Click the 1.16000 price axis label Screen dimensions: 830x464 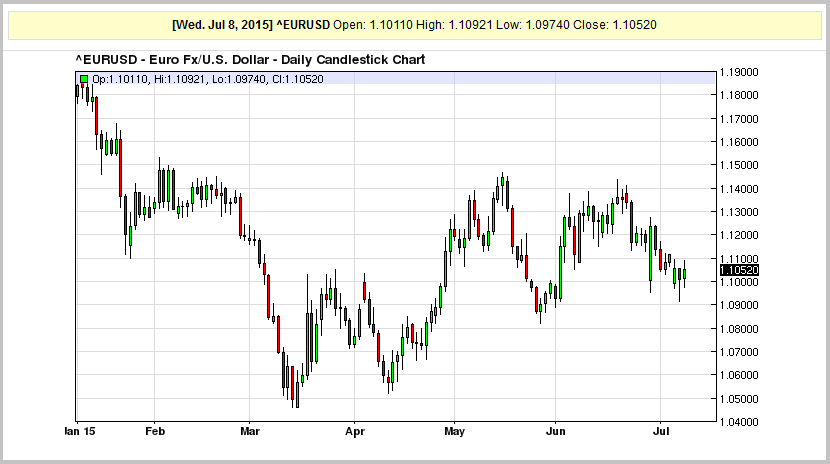pyautogui.click(x=739, y=142)
